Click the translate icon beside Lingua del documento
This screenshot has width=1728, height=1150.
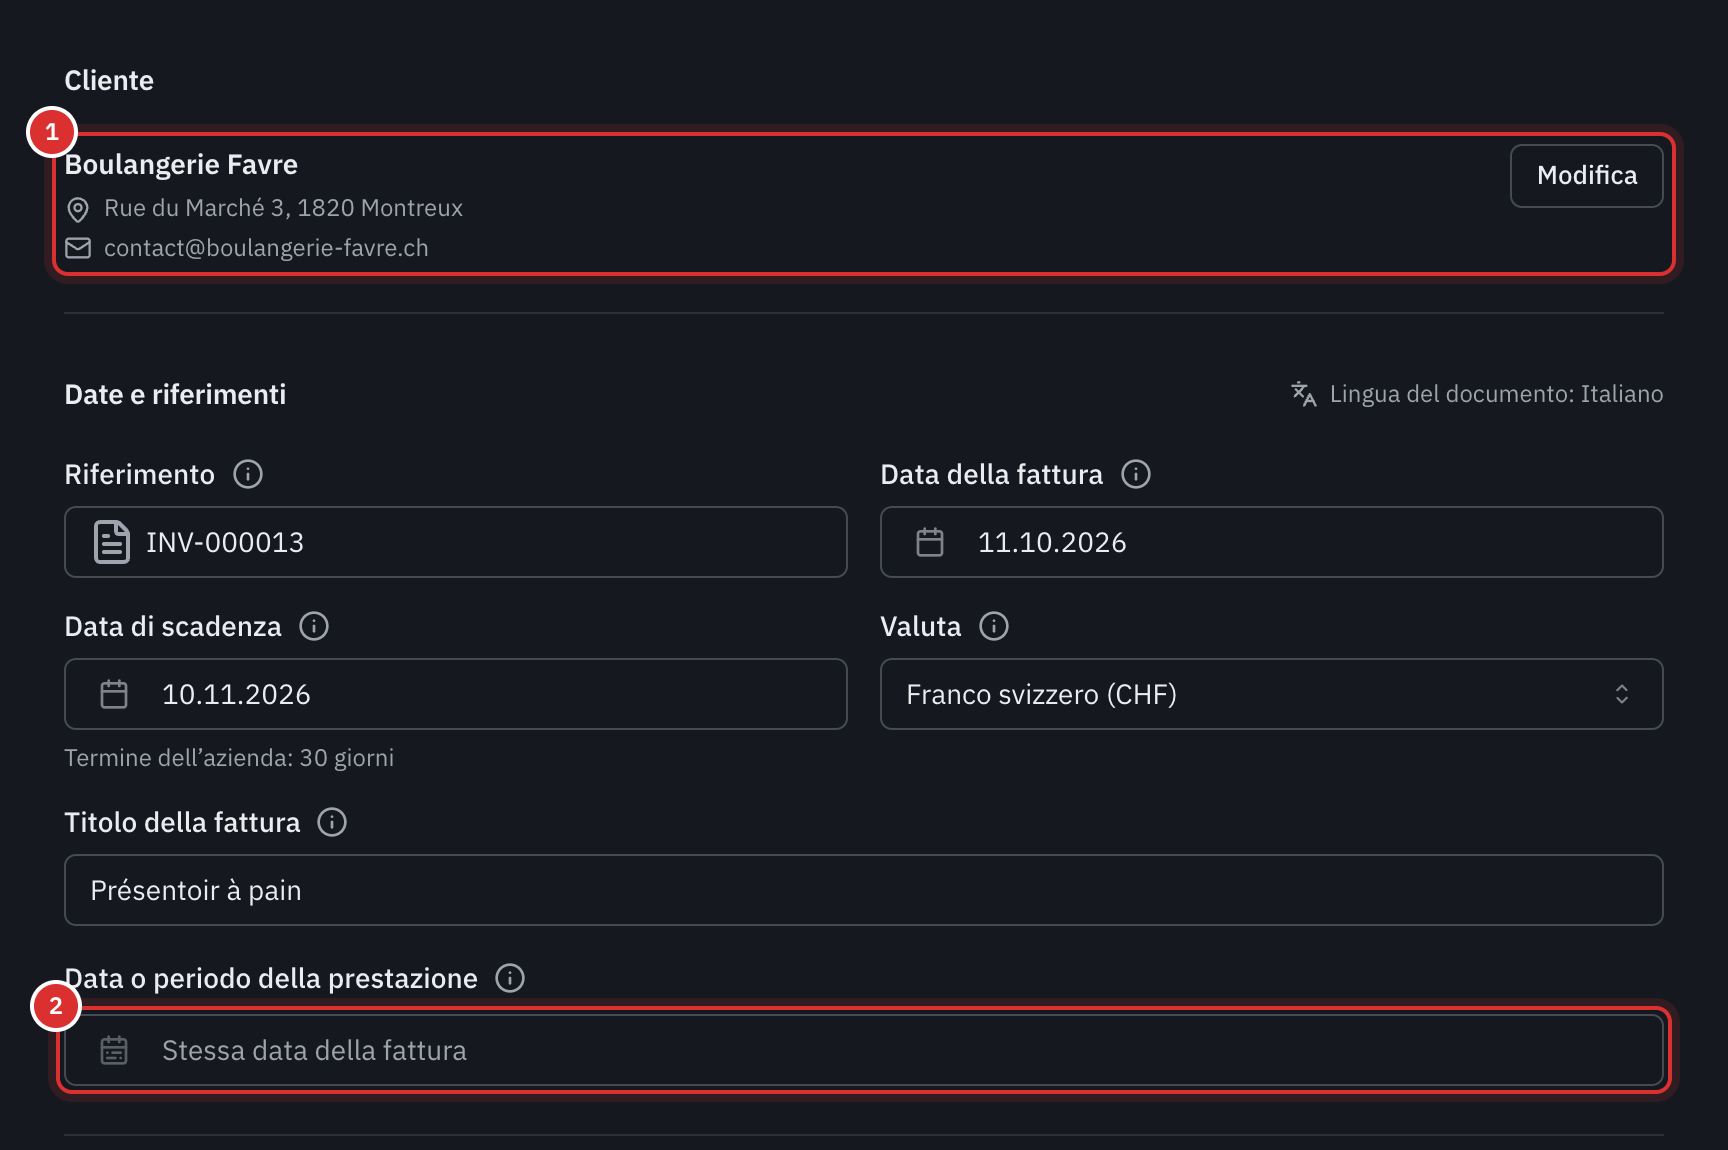coord(1303,394)
